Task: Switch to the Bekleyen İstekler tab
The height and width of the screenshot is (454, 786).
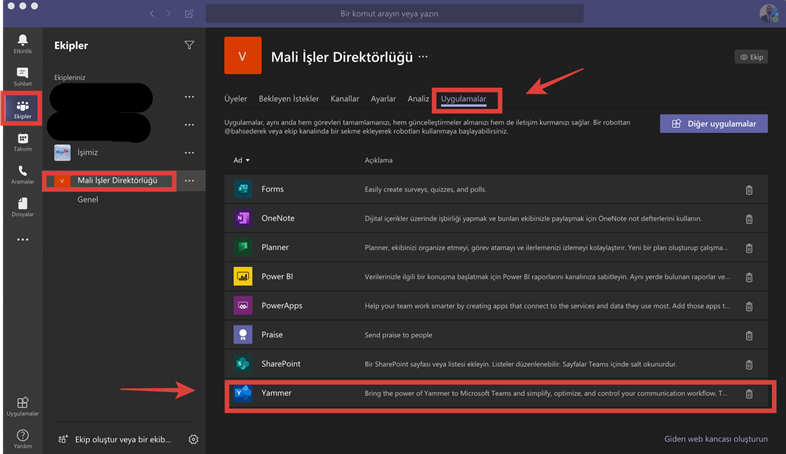Action: click(289, 99)
